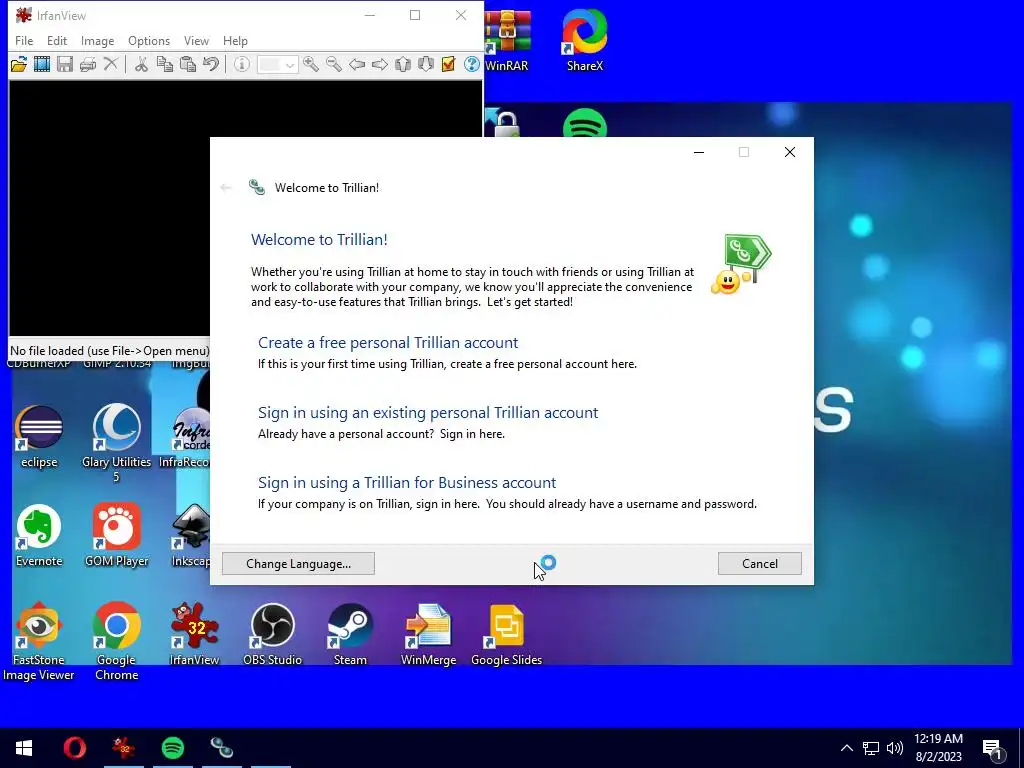Viewport: 1024px width, 768px height.
Task: Click the Open file icon in IrfanView toolbar
Action: coord(19,64)
